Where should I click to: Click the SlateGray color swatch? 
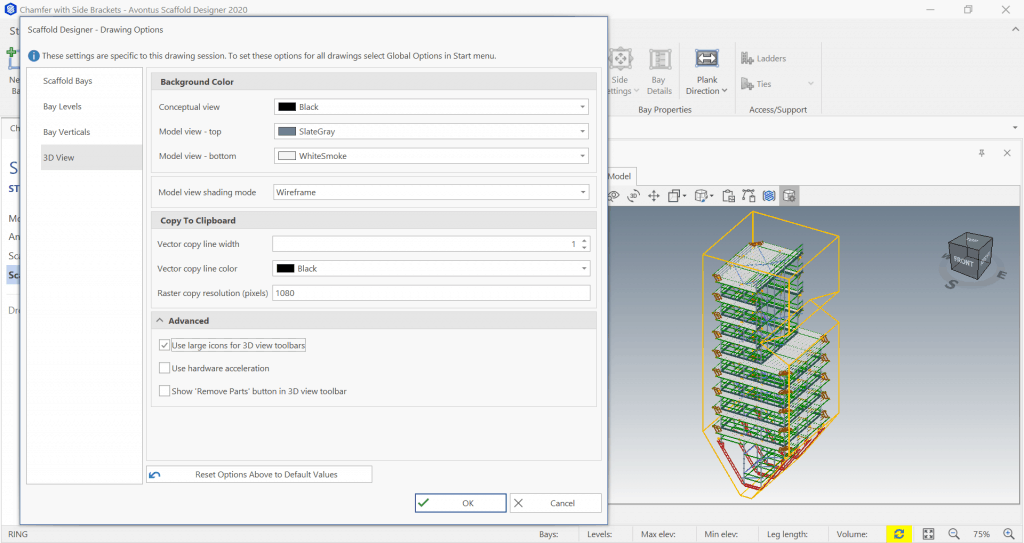[x=287, y=131]
